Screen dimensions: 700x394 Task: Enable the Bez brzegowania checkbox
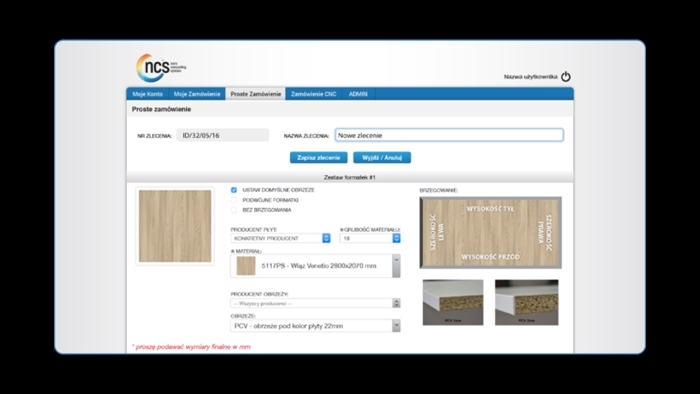pos(234,210)
